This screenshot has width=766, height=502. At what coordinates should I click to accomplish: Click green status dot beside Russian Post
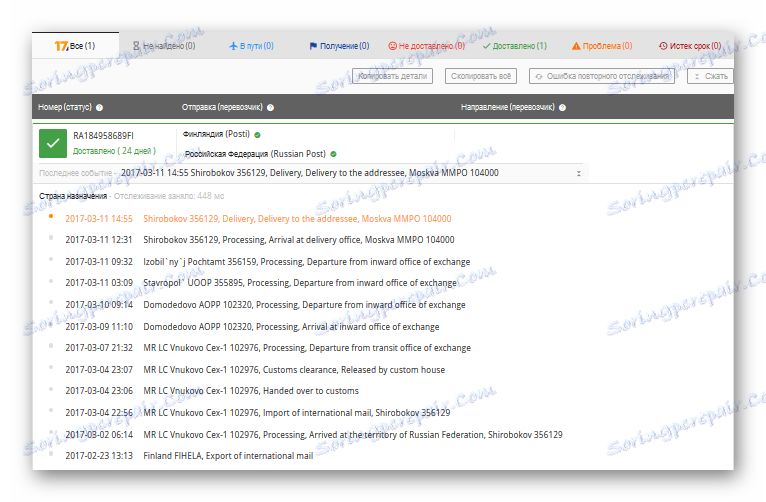pyautogui.click(x=333, y=154)
